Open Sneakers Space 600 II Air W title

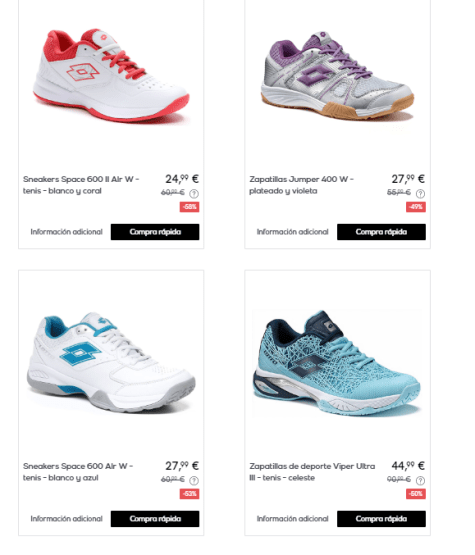81,185
